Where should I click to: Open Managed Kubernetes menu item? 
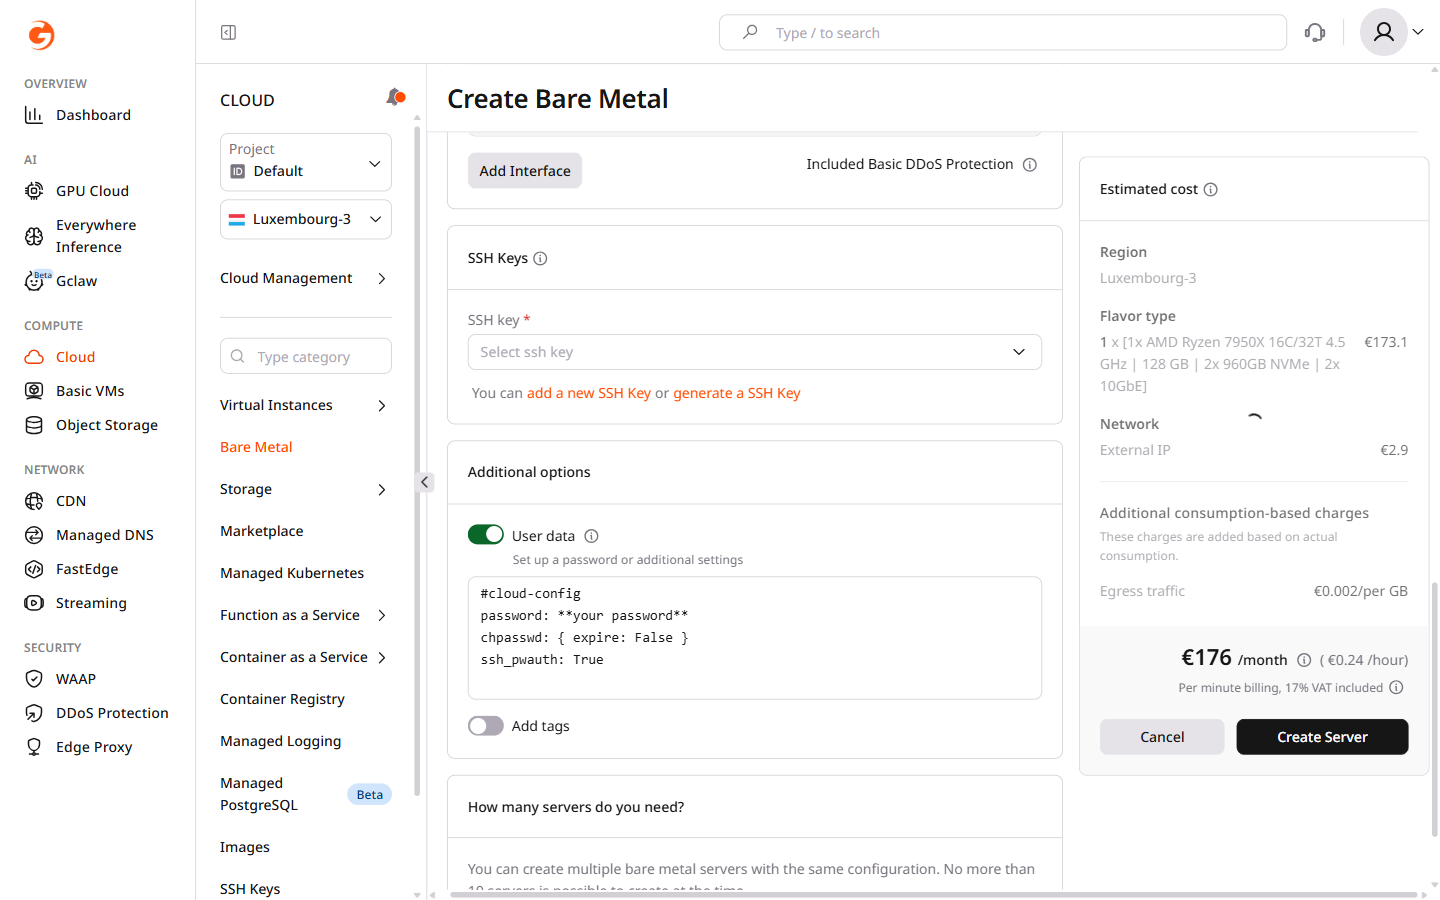[292, 573]
